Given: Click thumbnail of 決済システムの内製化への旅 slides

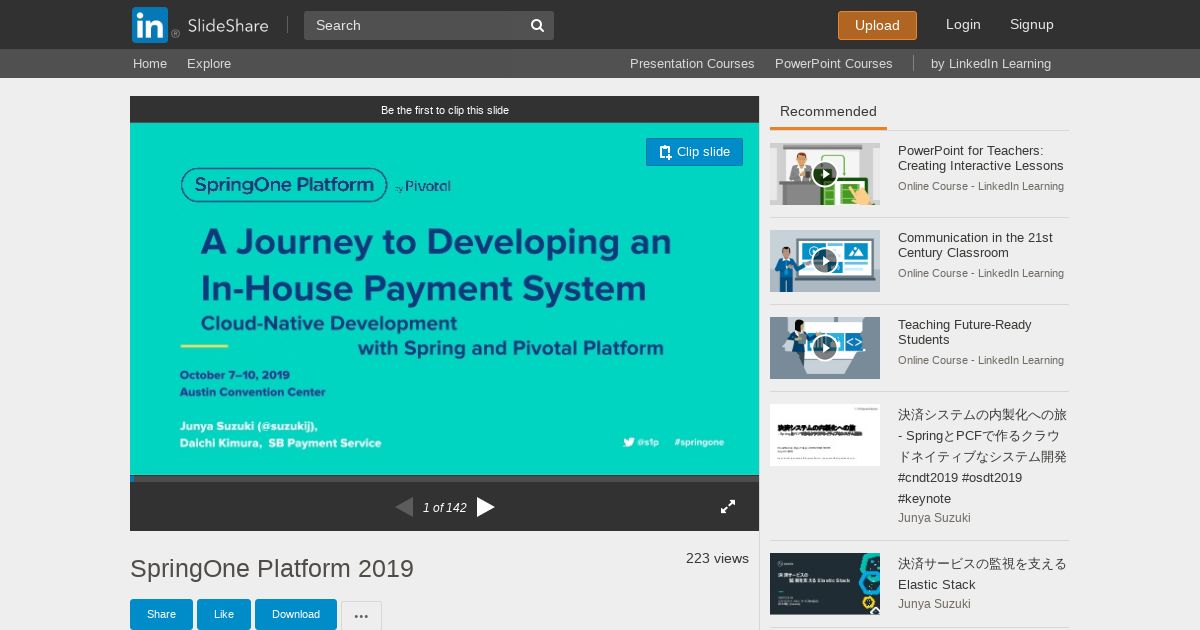Looking at the screenshot, I should click(825, 435).
